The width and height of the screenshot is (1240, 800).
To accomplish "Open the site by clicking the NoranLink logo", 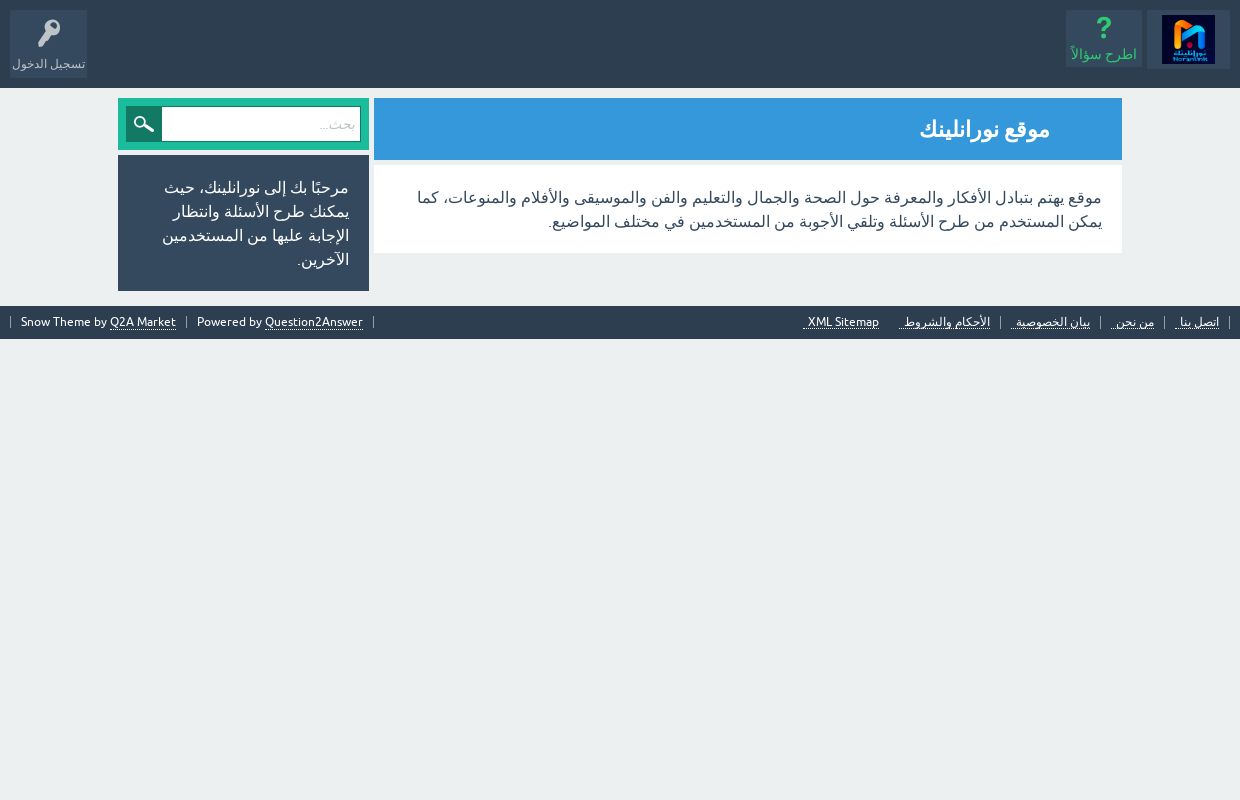I will click(1189, 39).
